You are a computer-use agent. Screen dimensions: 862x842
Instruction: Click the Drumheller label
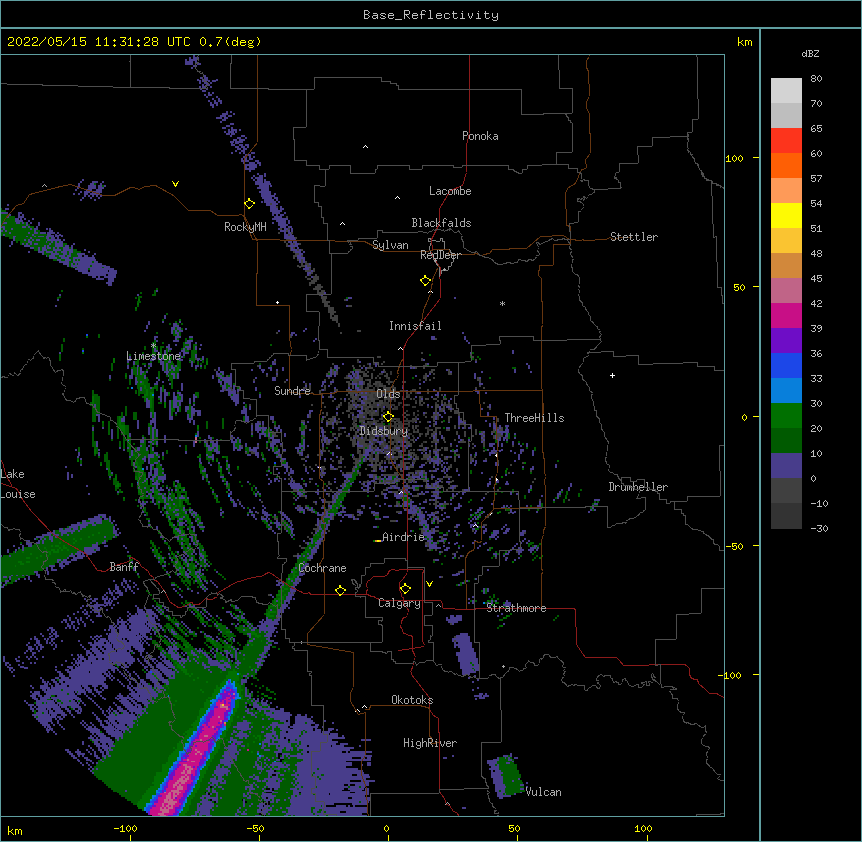click(x=638, y=487)
